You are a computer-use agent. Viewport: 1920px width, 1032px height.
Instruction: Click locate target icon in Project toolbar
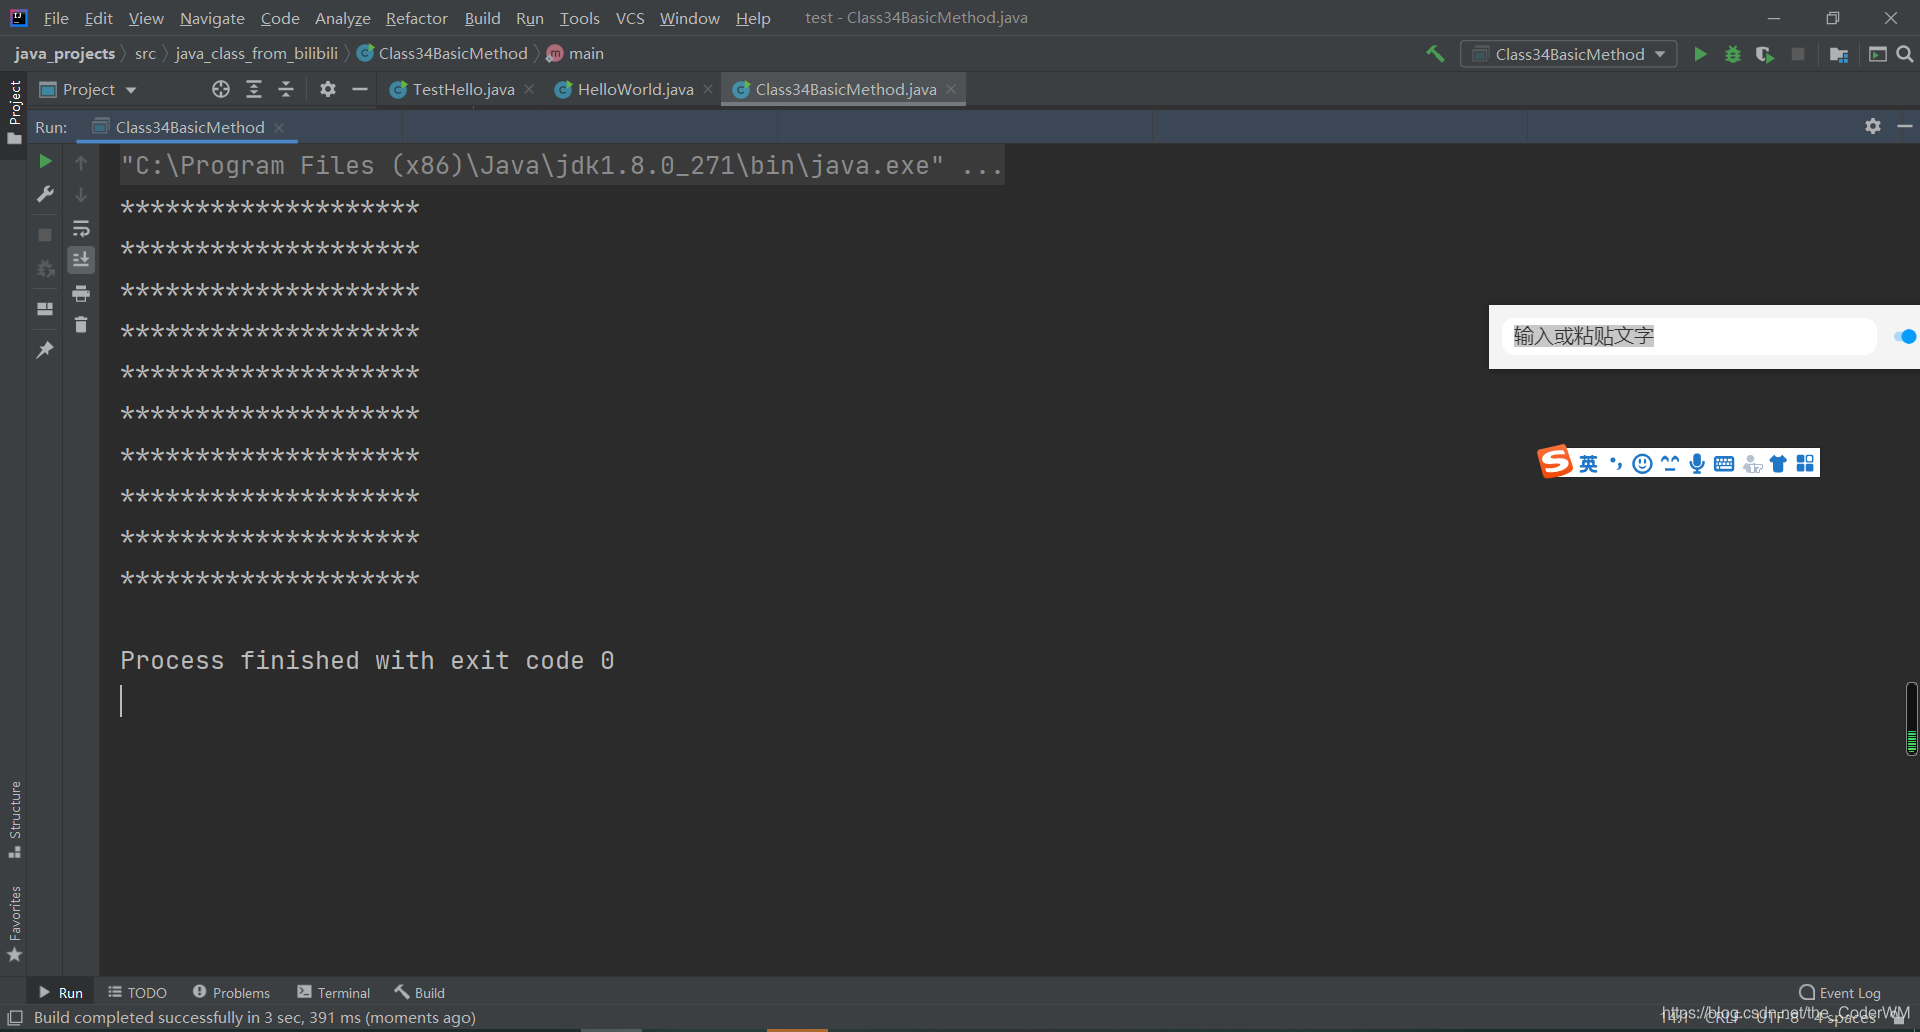tap(221, 89)
